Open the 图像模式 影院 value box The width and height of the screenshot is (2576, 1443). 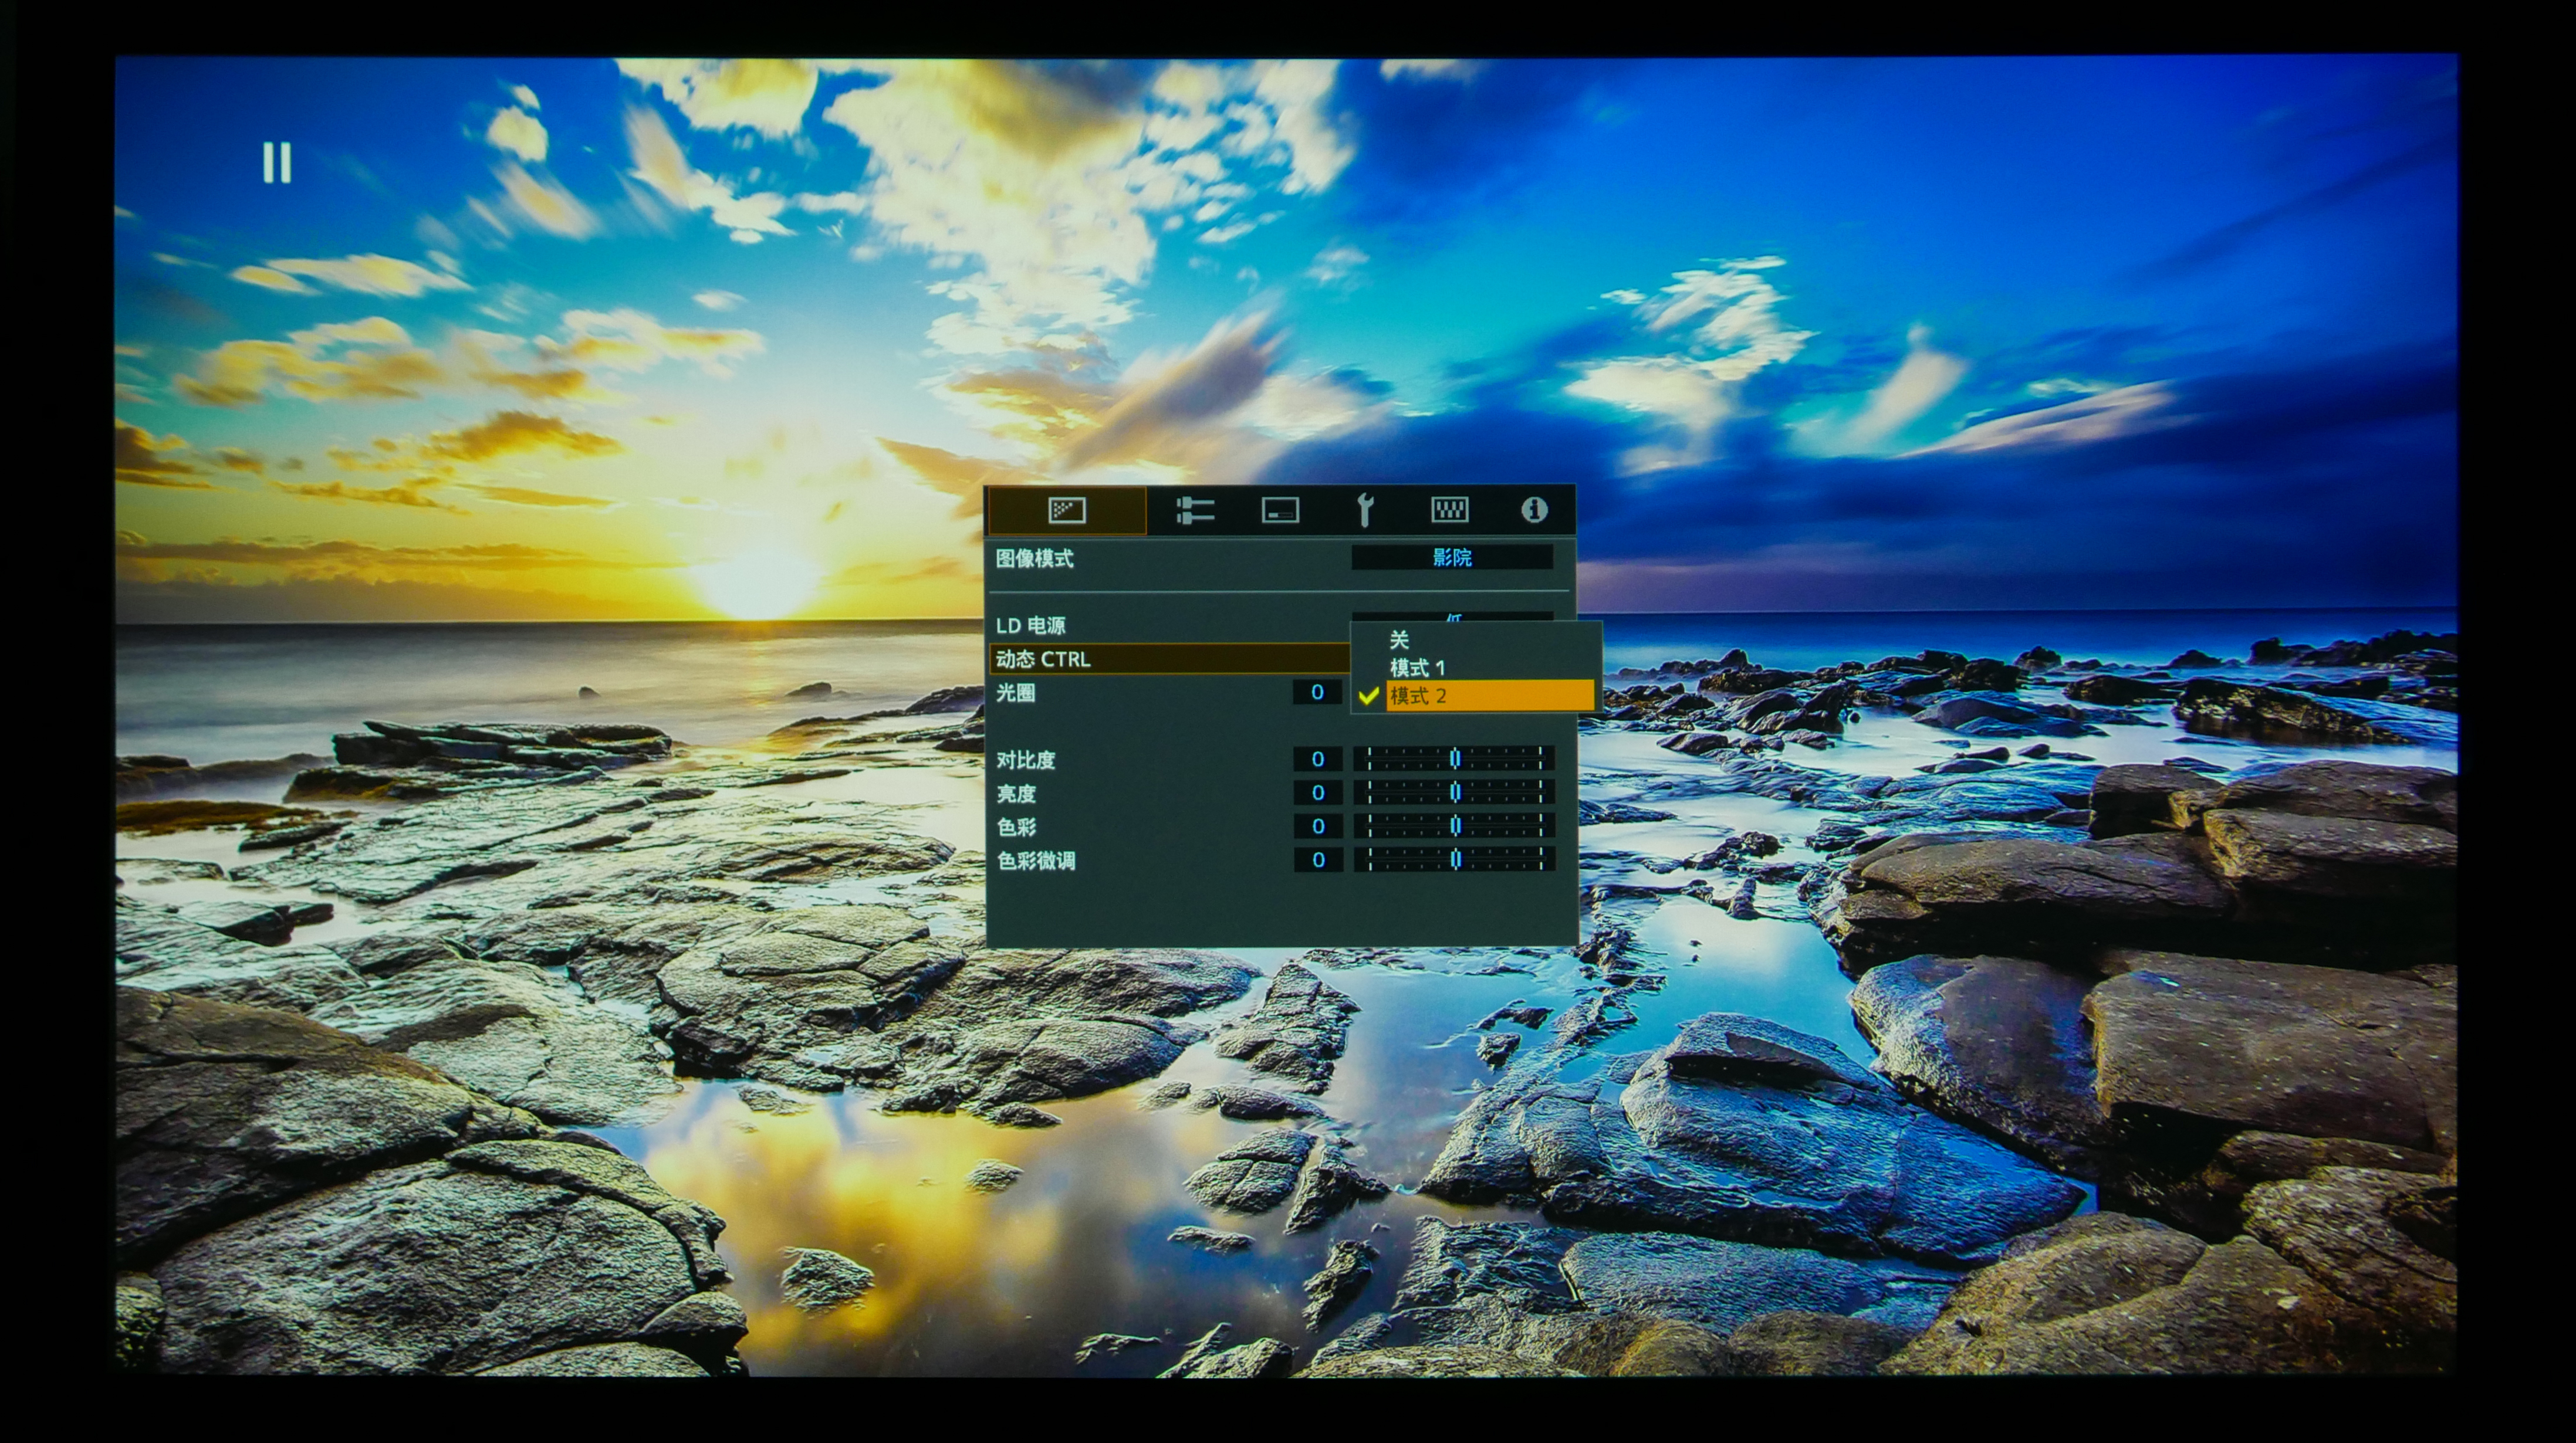tap(1452, 558)
